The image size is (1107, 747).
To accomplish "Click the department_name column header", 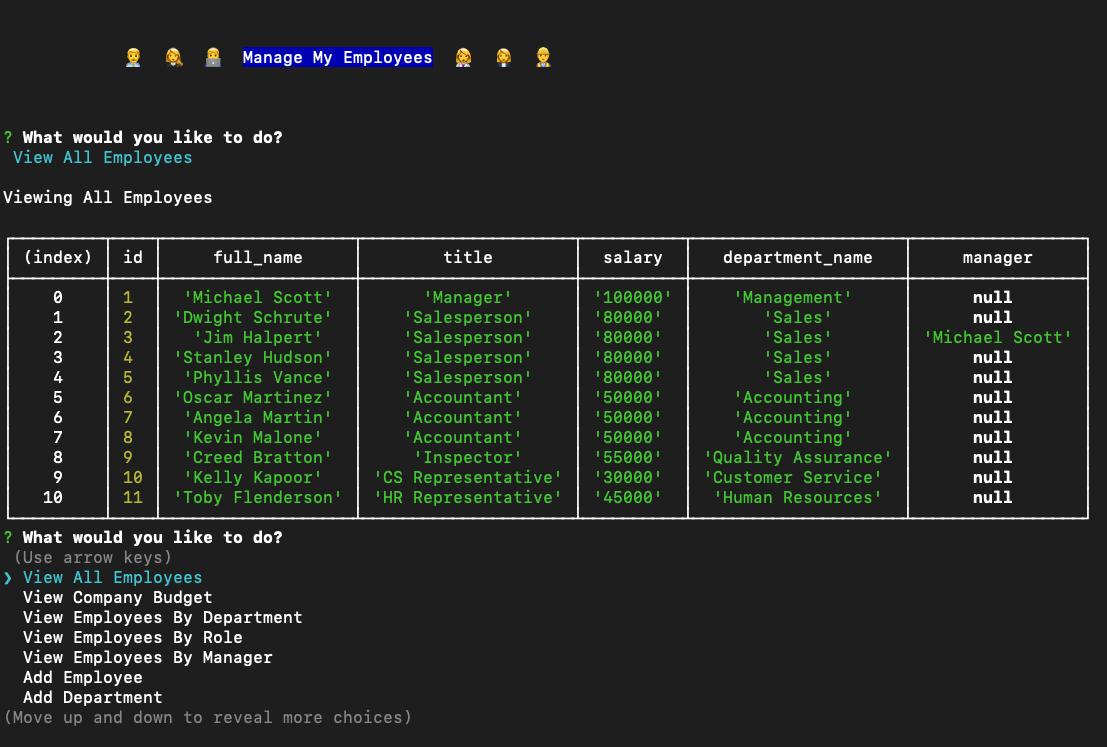I will tap(798, 258).
